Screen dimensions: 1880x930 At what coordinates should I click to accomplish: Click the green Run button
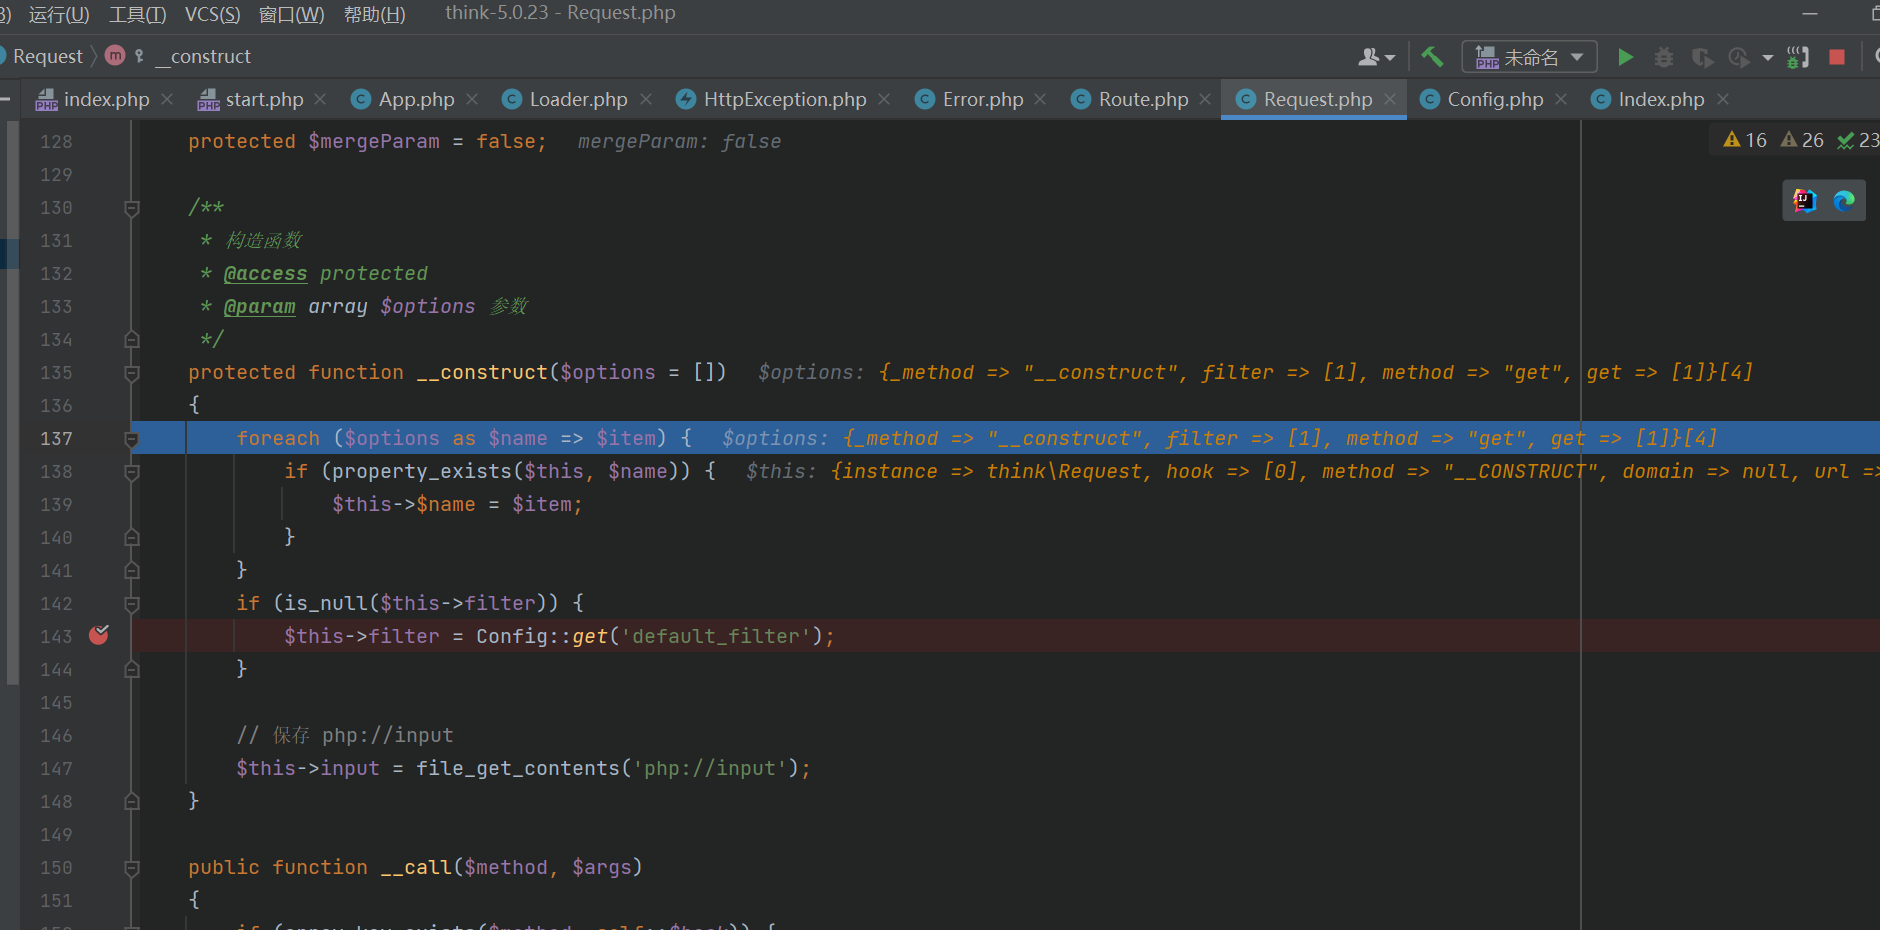(x=1625, y=57)
